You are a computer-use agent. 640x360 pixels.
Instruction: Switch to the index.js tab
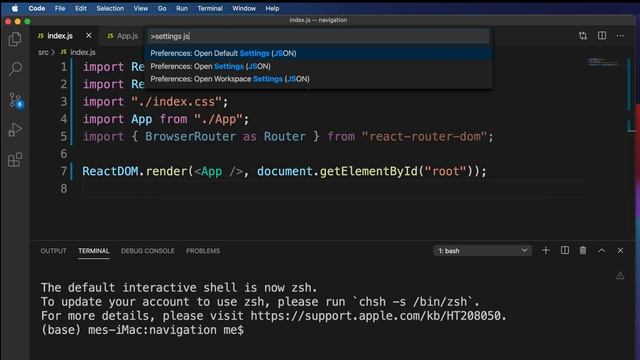(x=60, y=36)
